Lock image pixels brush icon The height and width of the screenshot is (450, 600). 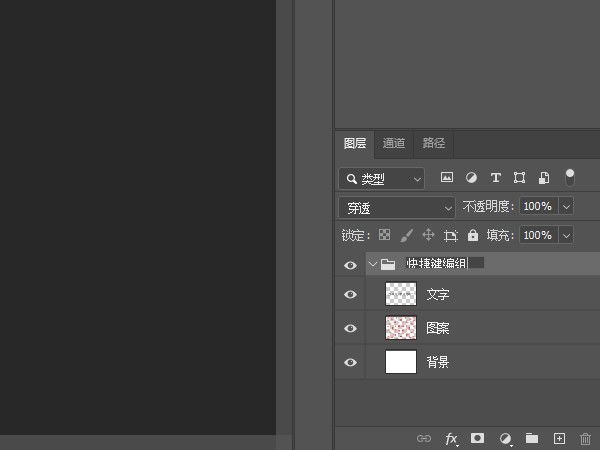coord(406,235)
